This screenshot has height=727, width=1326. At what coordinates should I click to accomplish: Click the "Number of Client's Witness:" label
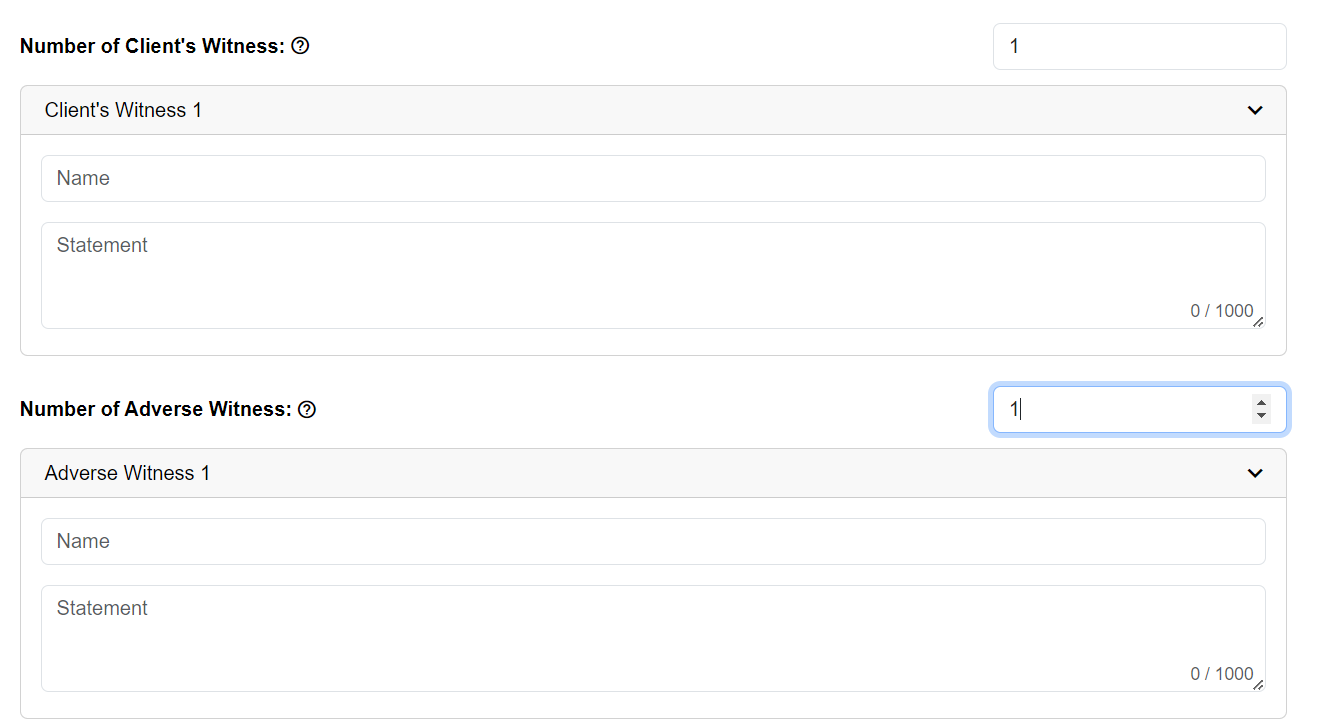[x=152, y=46]
